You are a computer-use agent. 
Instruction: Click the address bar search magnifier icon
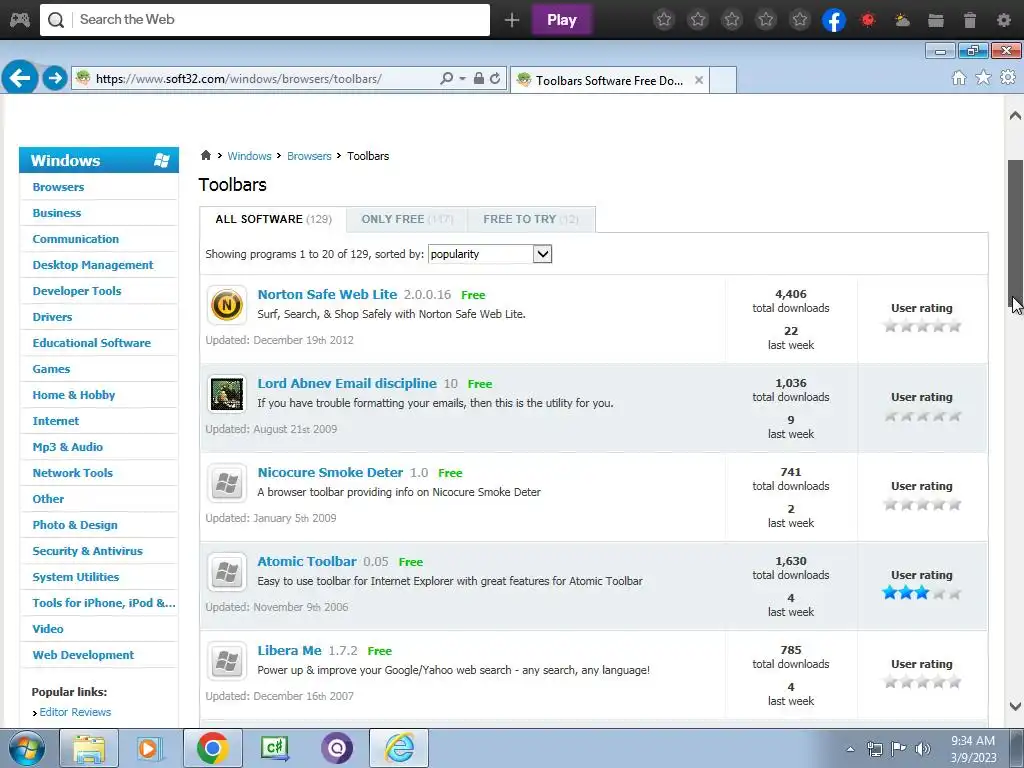point(447,78)
